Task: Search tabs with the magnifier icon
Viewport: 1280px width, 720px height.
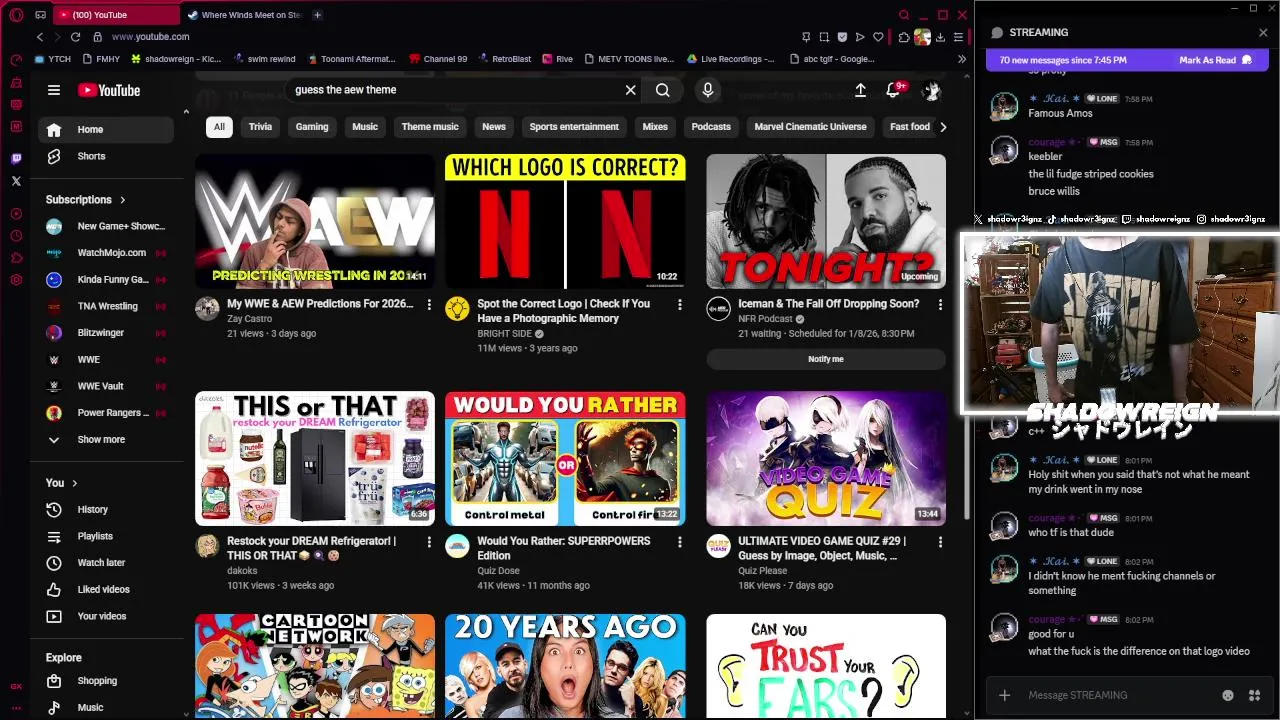Action: click(x=904, y=15)
